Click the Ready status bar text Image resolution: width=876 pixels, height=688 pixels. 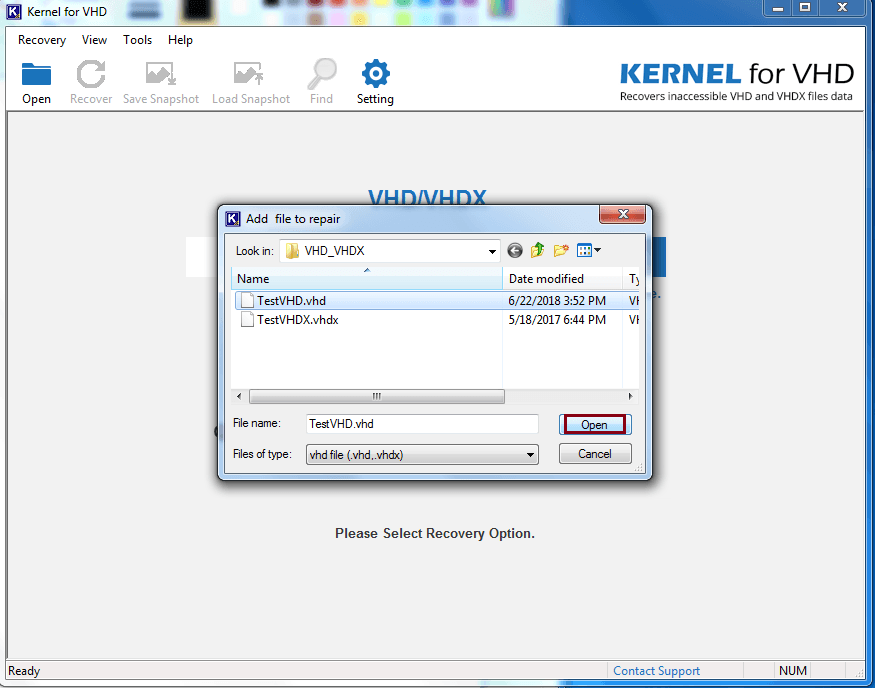pyautogui.click(x=24, y=671)
